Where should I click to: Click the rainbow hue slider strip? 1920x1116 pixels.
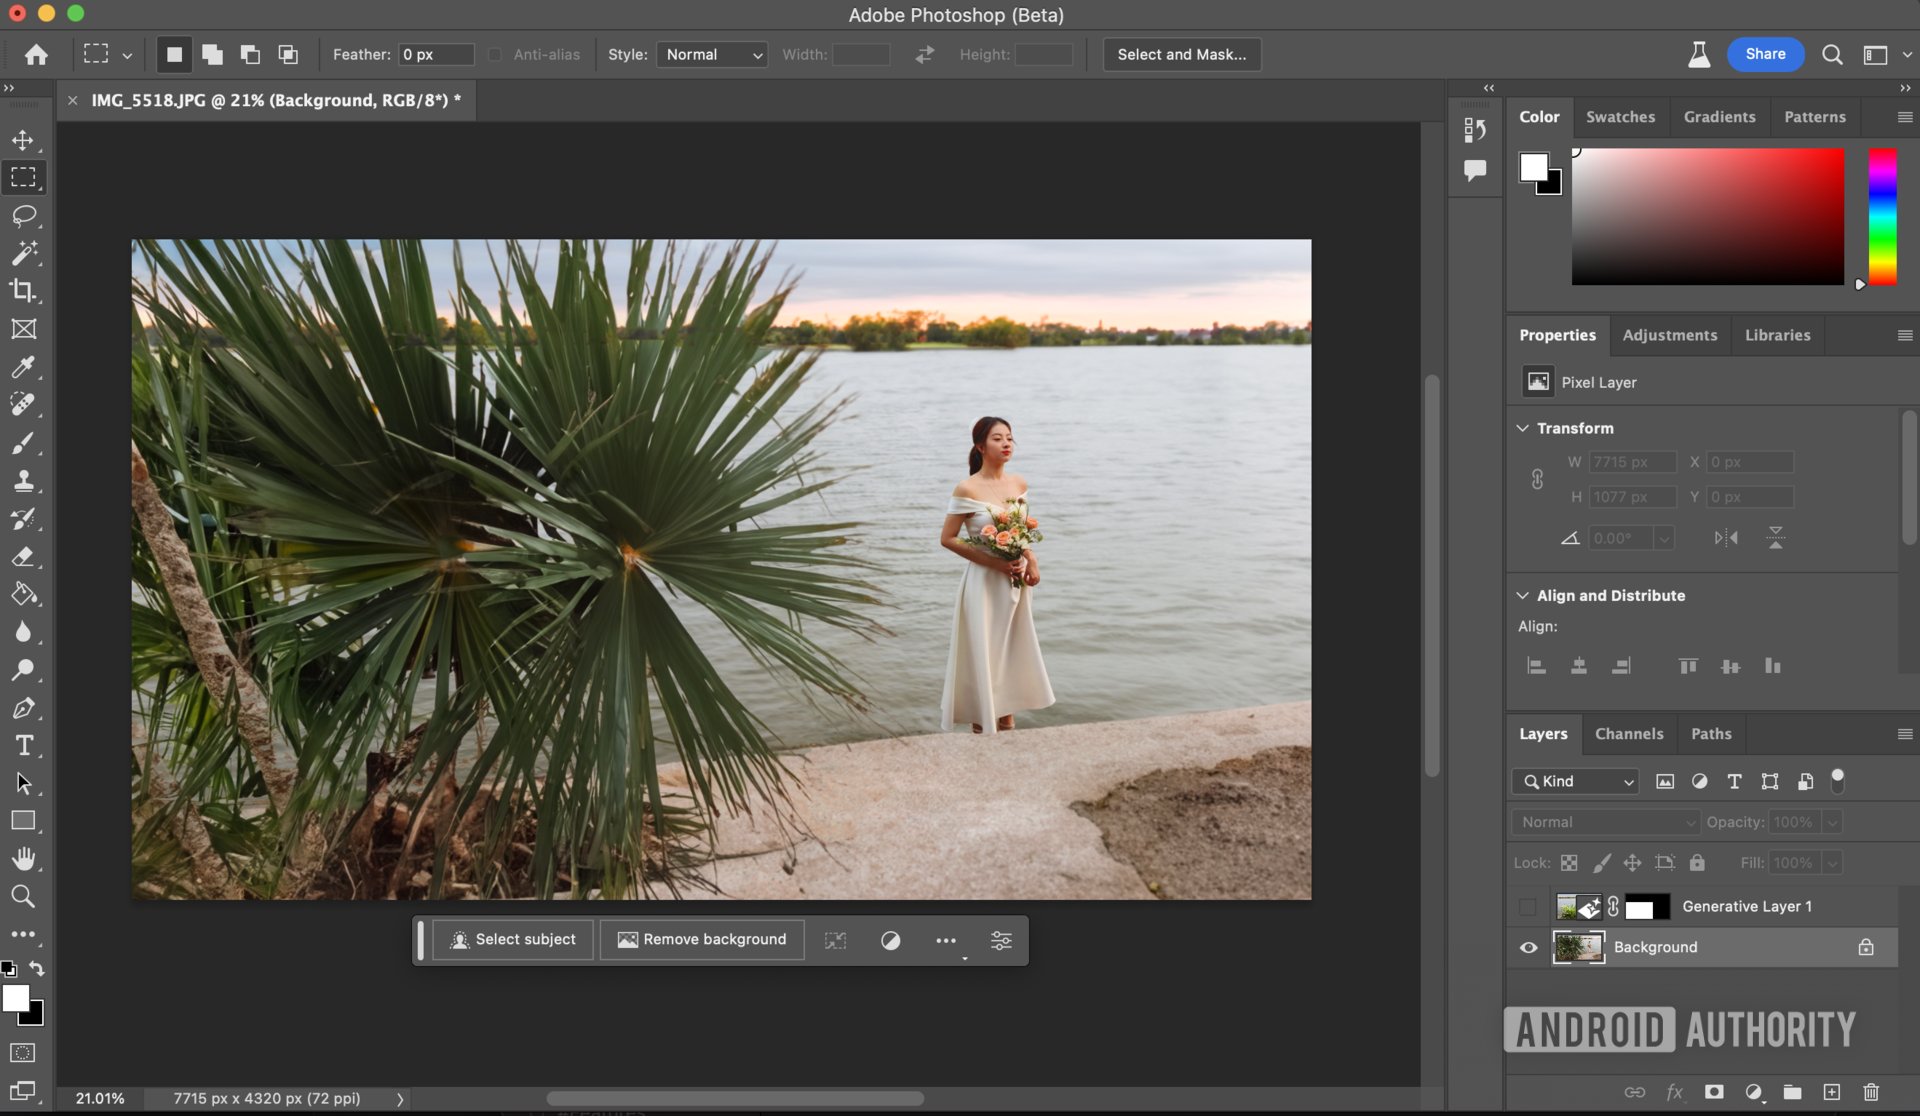point(1882,216)
